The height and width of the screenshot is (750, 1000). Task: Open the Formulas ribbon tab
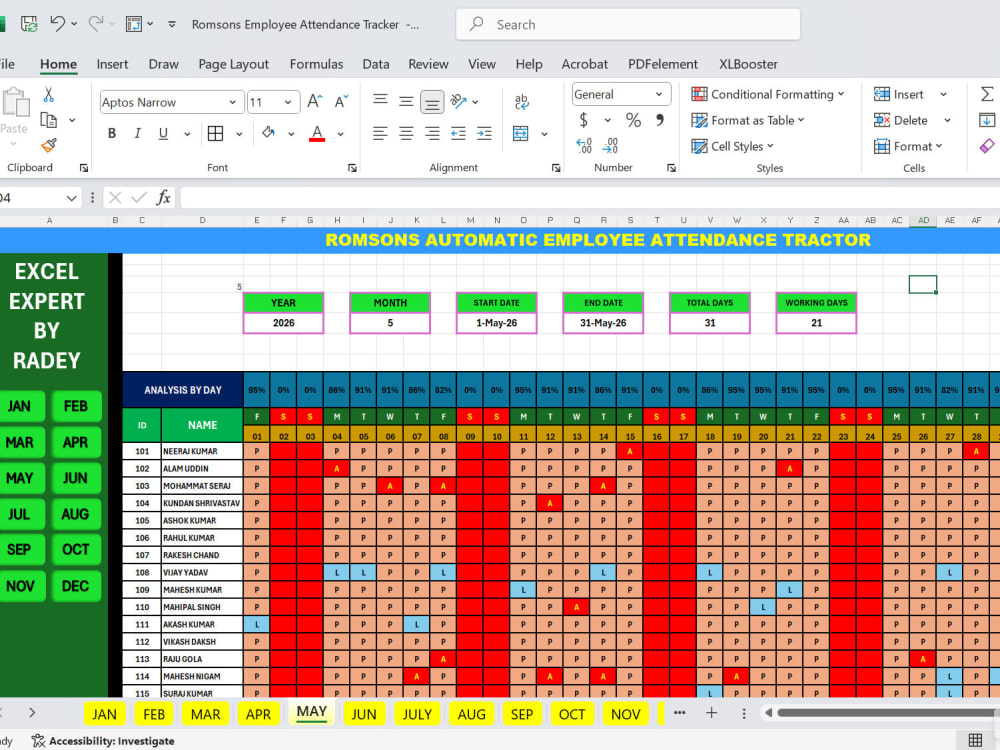pos(316,64)
